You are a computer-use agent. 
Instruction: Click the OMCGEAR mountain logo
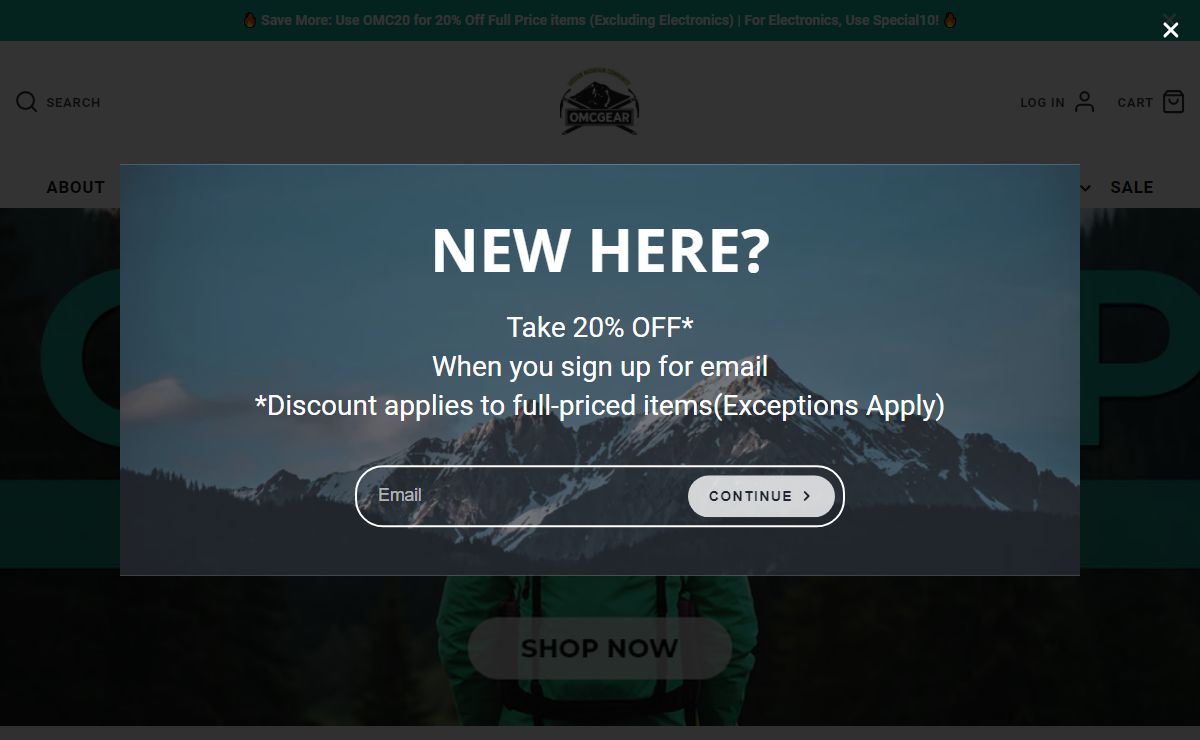point(599,103)
